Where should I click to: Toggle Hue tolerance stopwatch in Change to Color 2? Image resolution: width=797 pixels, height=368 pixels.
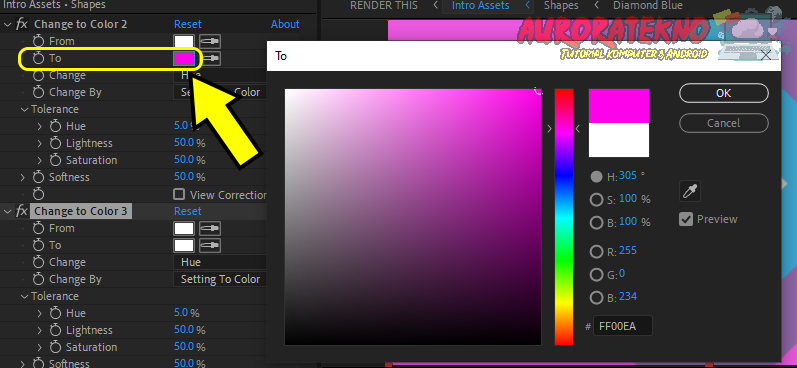(x=56, y=126)
